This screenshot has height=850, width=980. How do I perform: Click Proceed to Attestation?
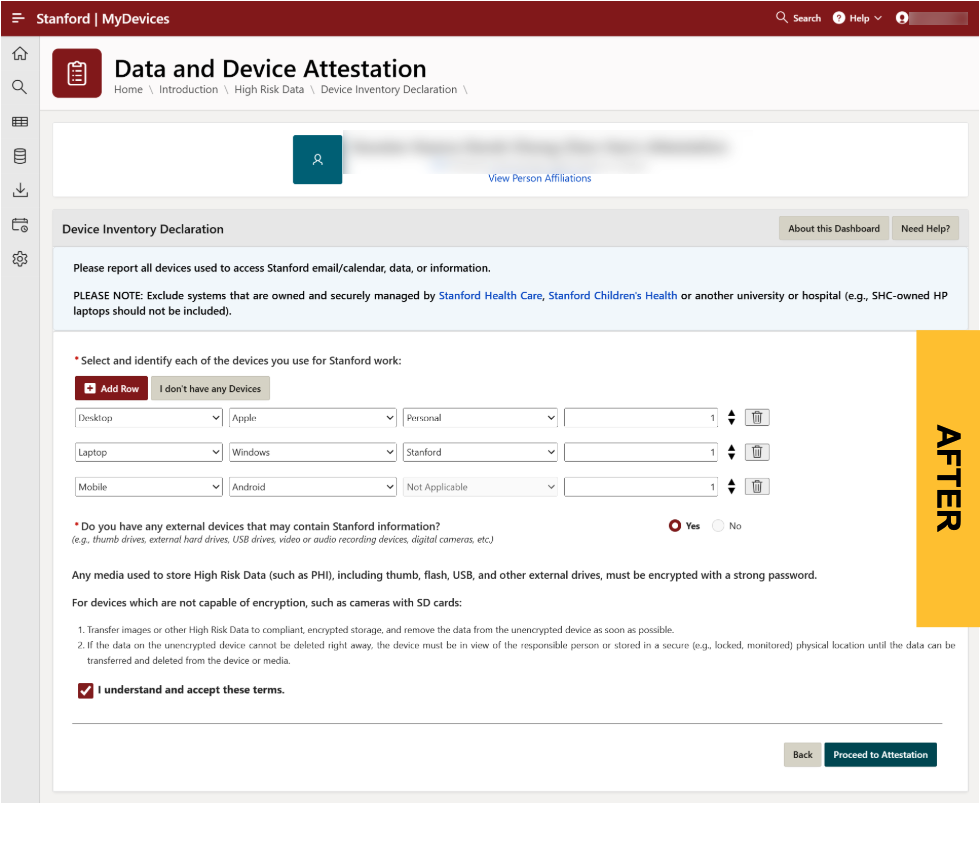880,754
